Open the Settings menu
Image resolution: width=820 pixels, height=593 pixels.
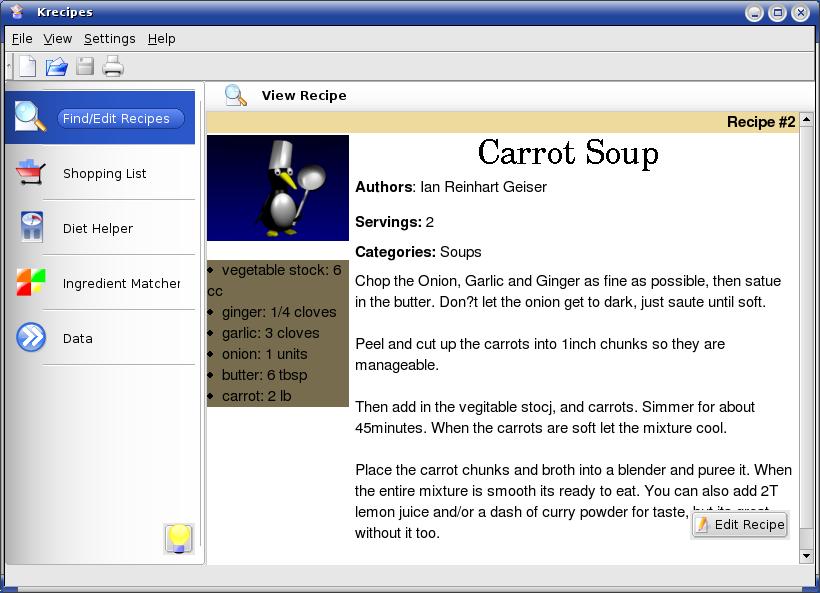(109, 39)
